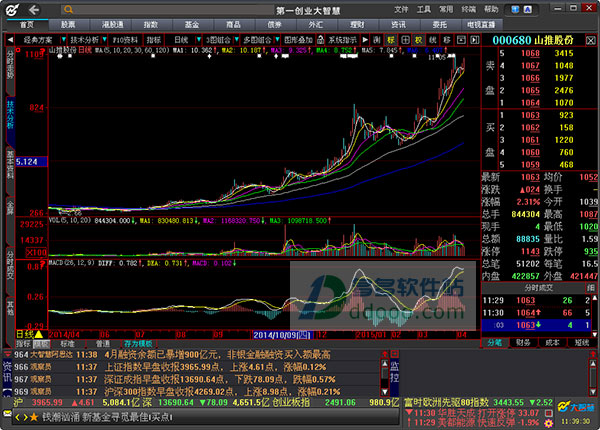The width and height of the screenshot is (600, 430).
Task: Click the 2014/10/09 date marker on timeline
Action: pyautogui.click(x=282, y=335)
